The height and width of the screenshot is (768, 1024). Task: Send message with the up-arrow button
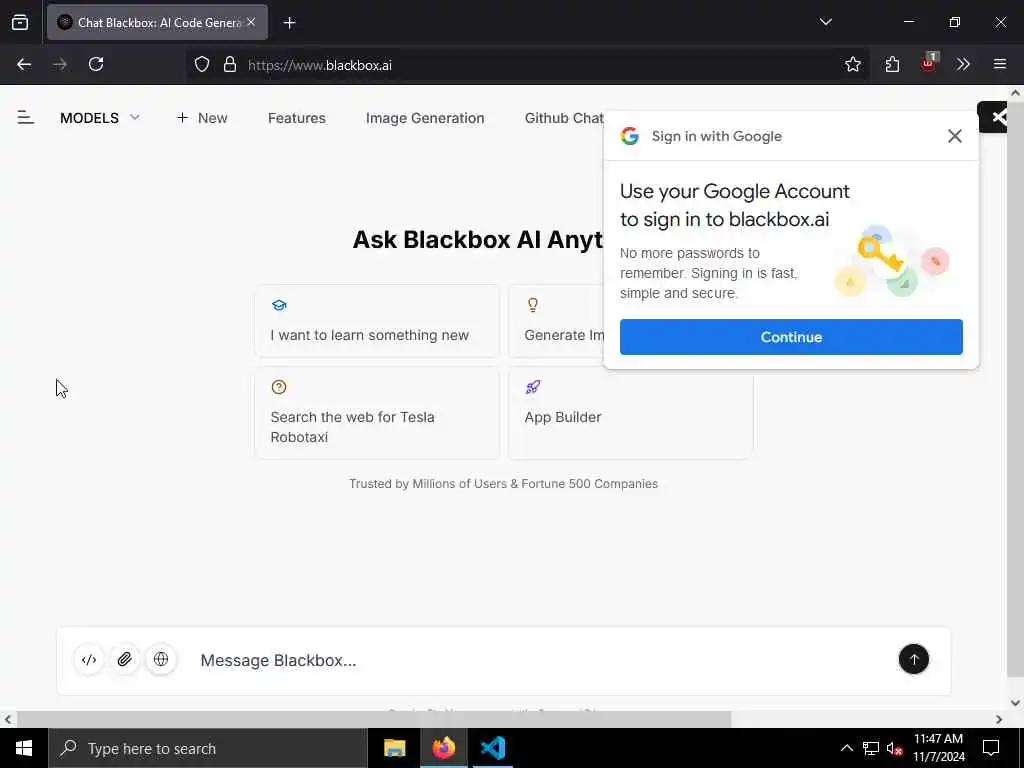click(914, 659)
